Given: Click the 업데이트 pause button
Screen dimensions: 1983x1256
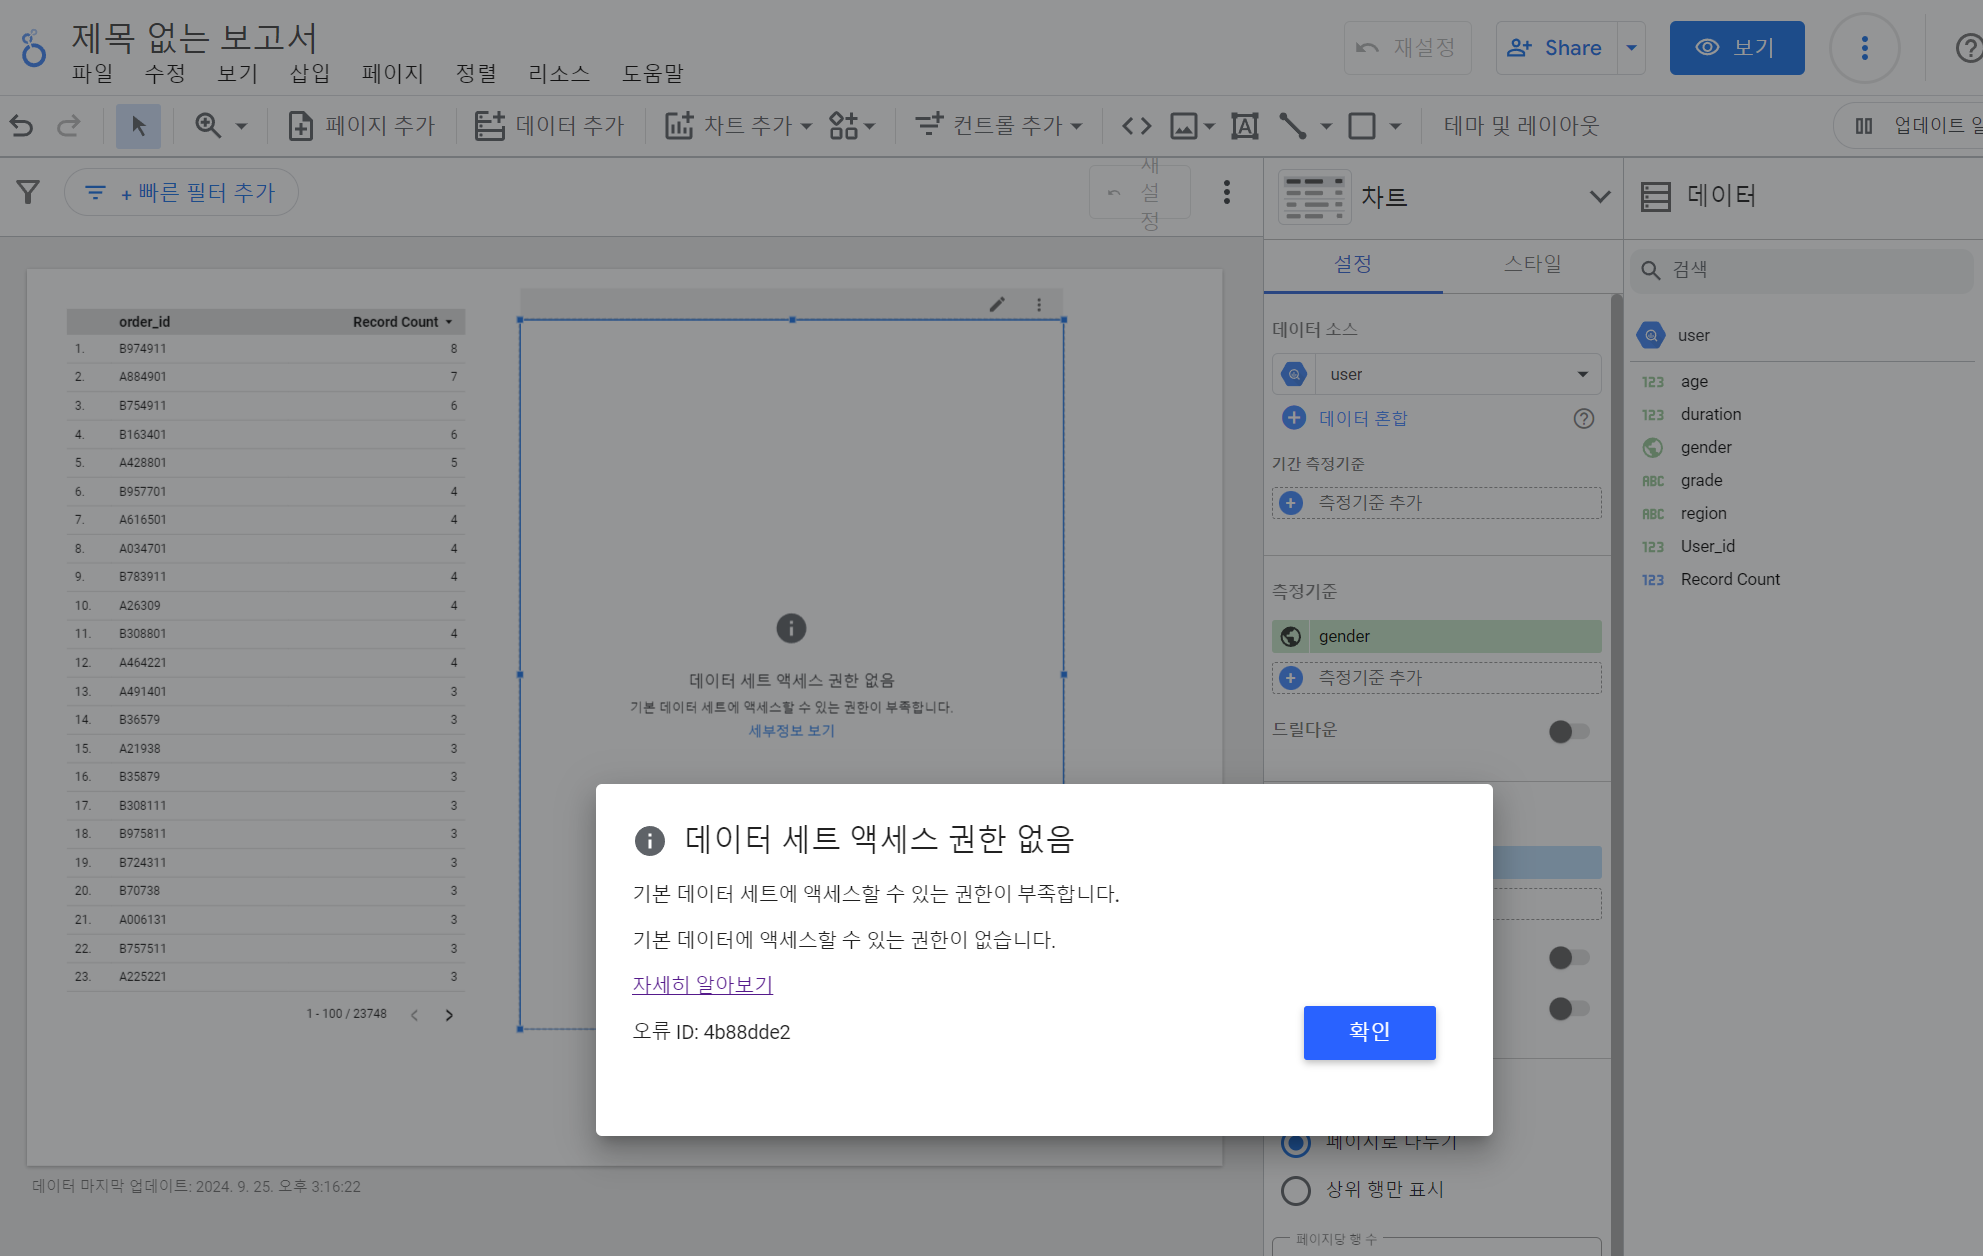Looking at the screenshot, I should pos(1910,126).
